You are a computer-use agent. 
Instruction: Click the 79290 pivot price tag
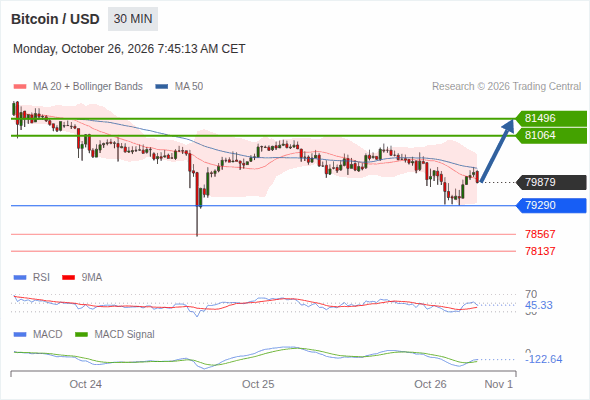point(552,205)
